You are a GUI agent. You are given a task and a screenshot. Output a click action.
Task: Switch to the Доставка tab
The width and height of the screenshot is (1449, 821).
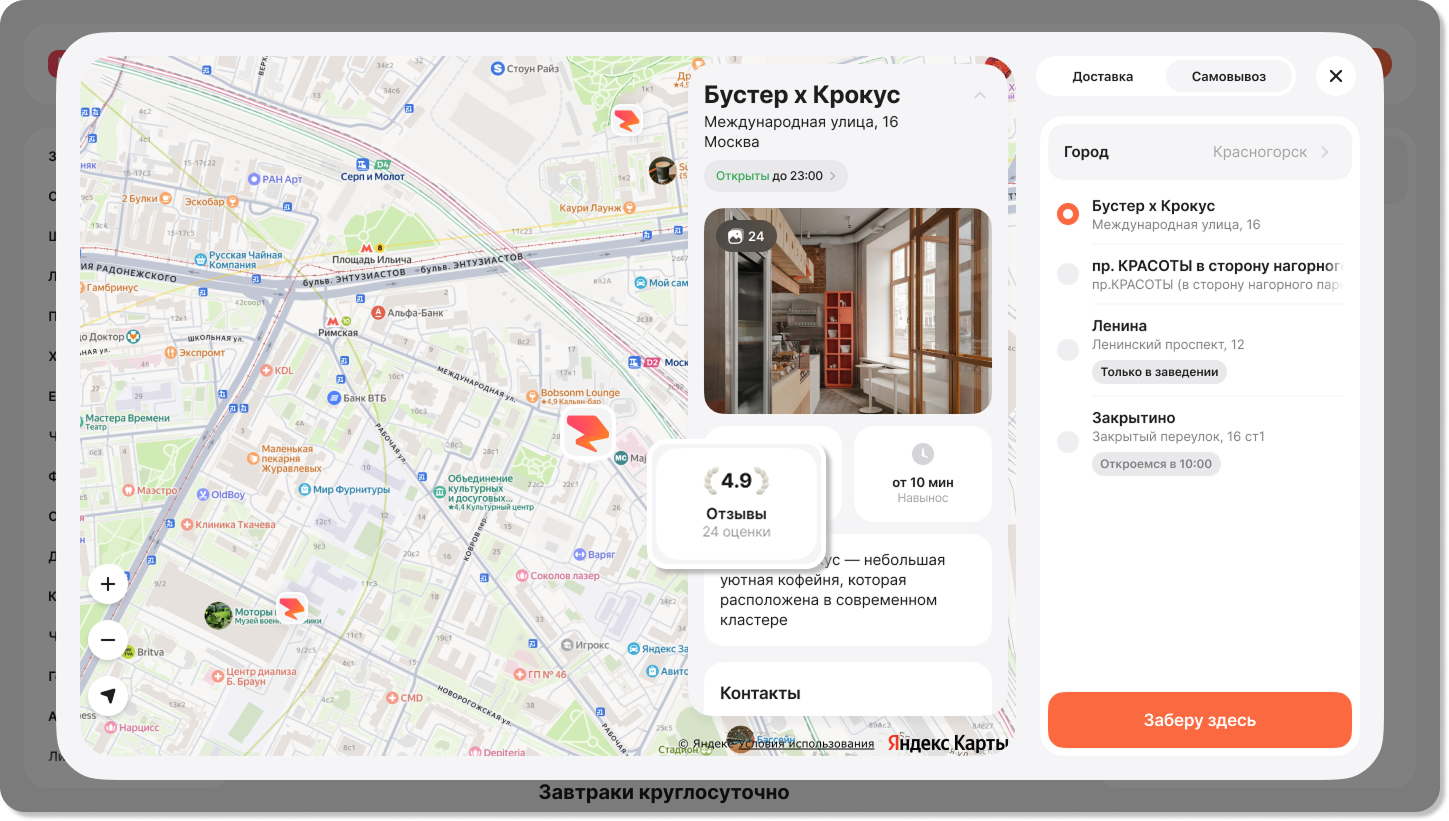(x=1102, y=76)
